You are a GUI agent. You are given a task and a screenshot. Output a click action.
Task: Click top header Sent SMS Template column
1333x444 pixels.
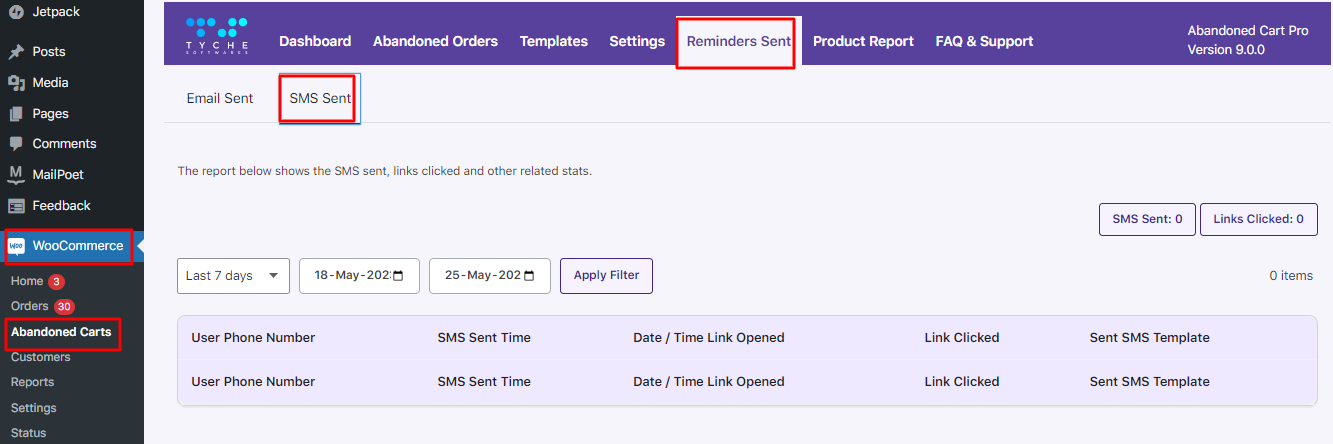tap(1150, 337)
